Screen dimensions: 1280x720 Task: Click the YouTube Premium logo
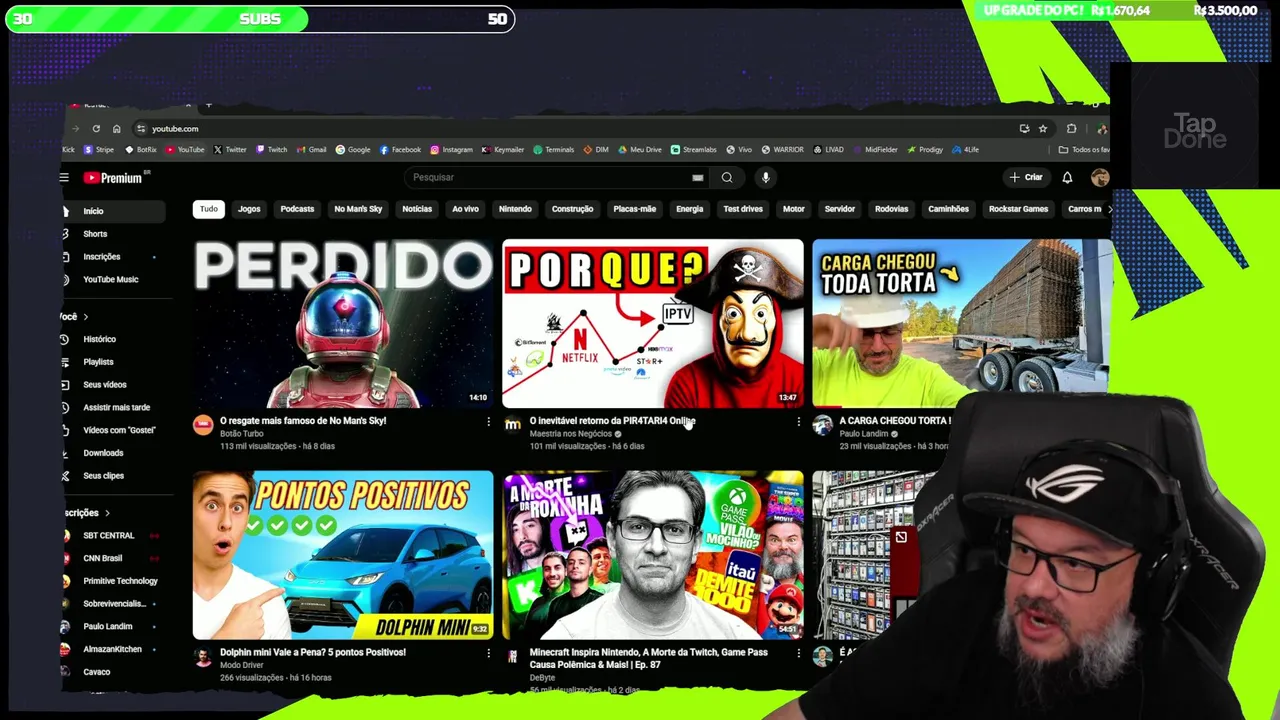pyautogui.click(x=116, y=178)
